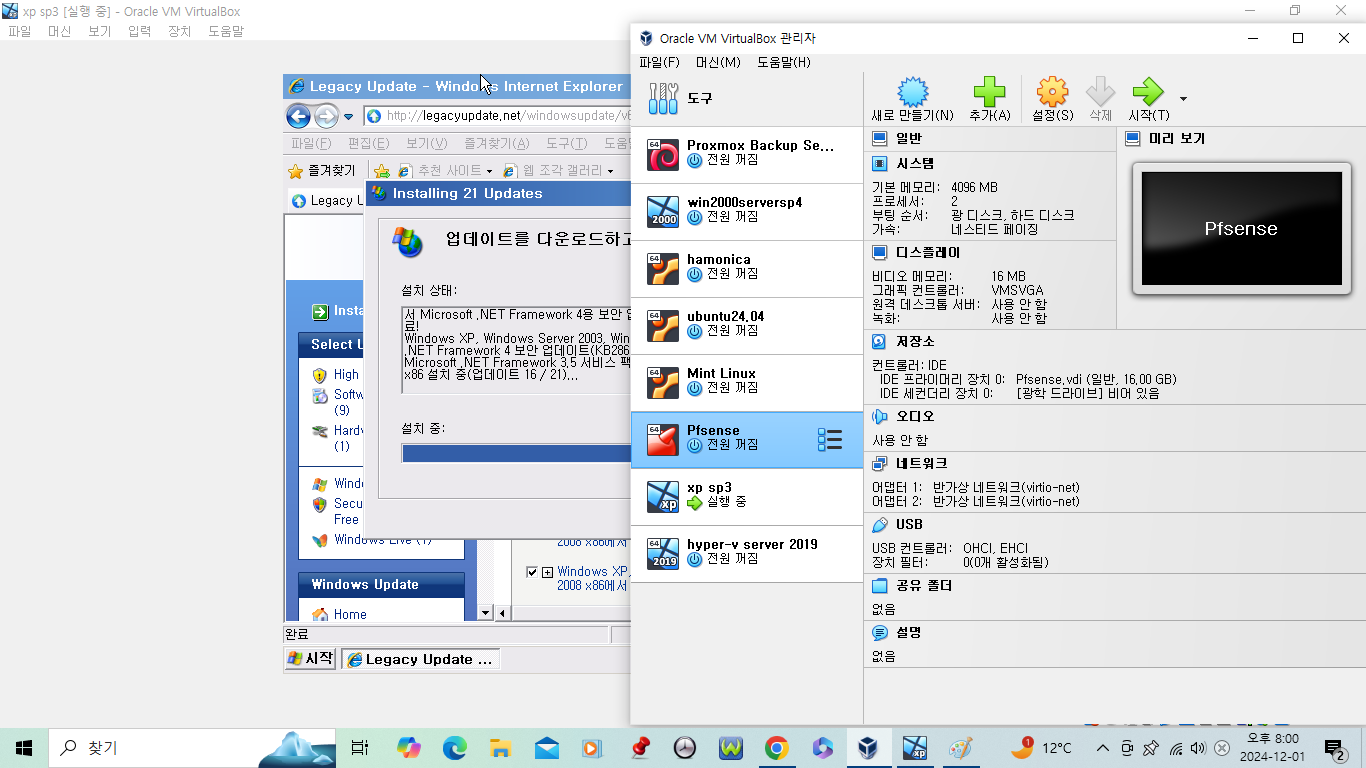Viewport: 1366px width, 768px height.
Task: Click the legacyupdate.net address bar
Action: 497,116
